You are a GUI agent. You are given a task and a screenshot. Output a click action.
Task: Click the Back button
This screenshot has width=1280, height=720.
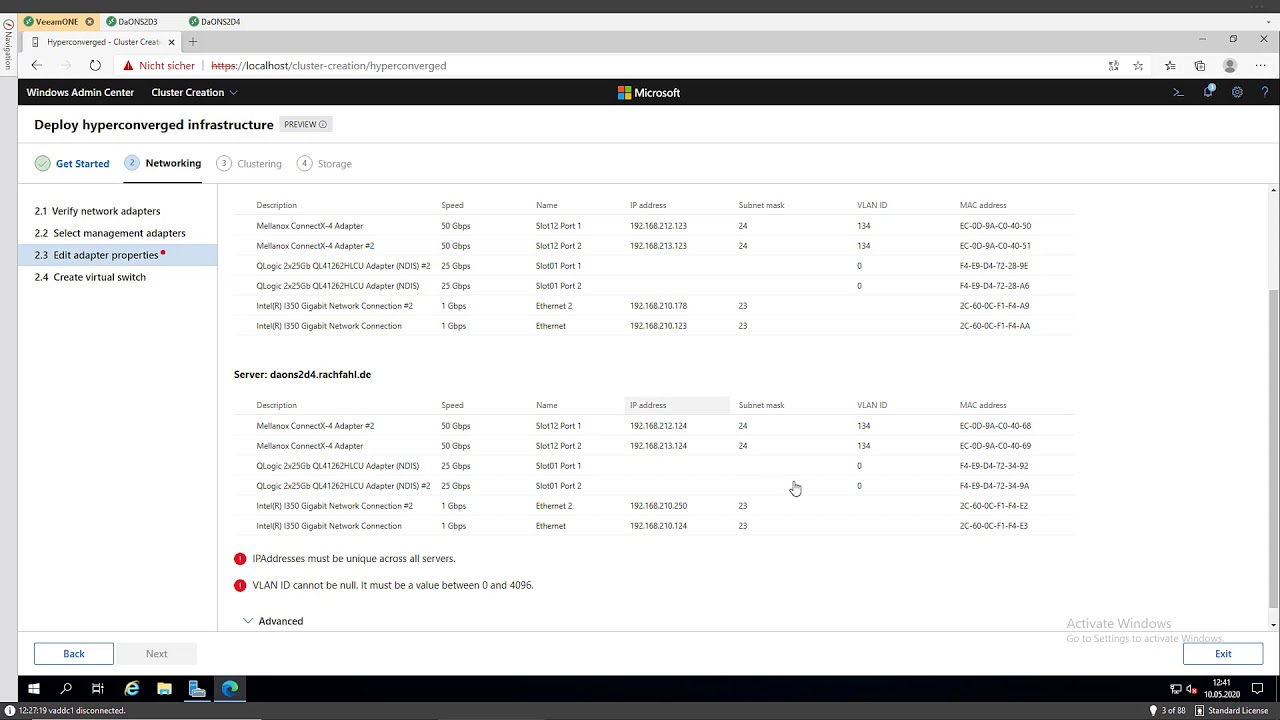(74, 653)
